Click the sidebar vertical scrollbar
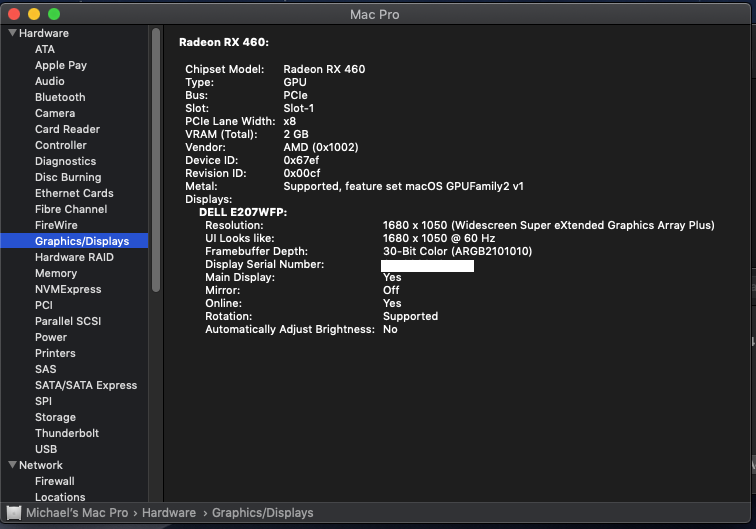This screenshot has height=529, width=756. pos(156,160)
